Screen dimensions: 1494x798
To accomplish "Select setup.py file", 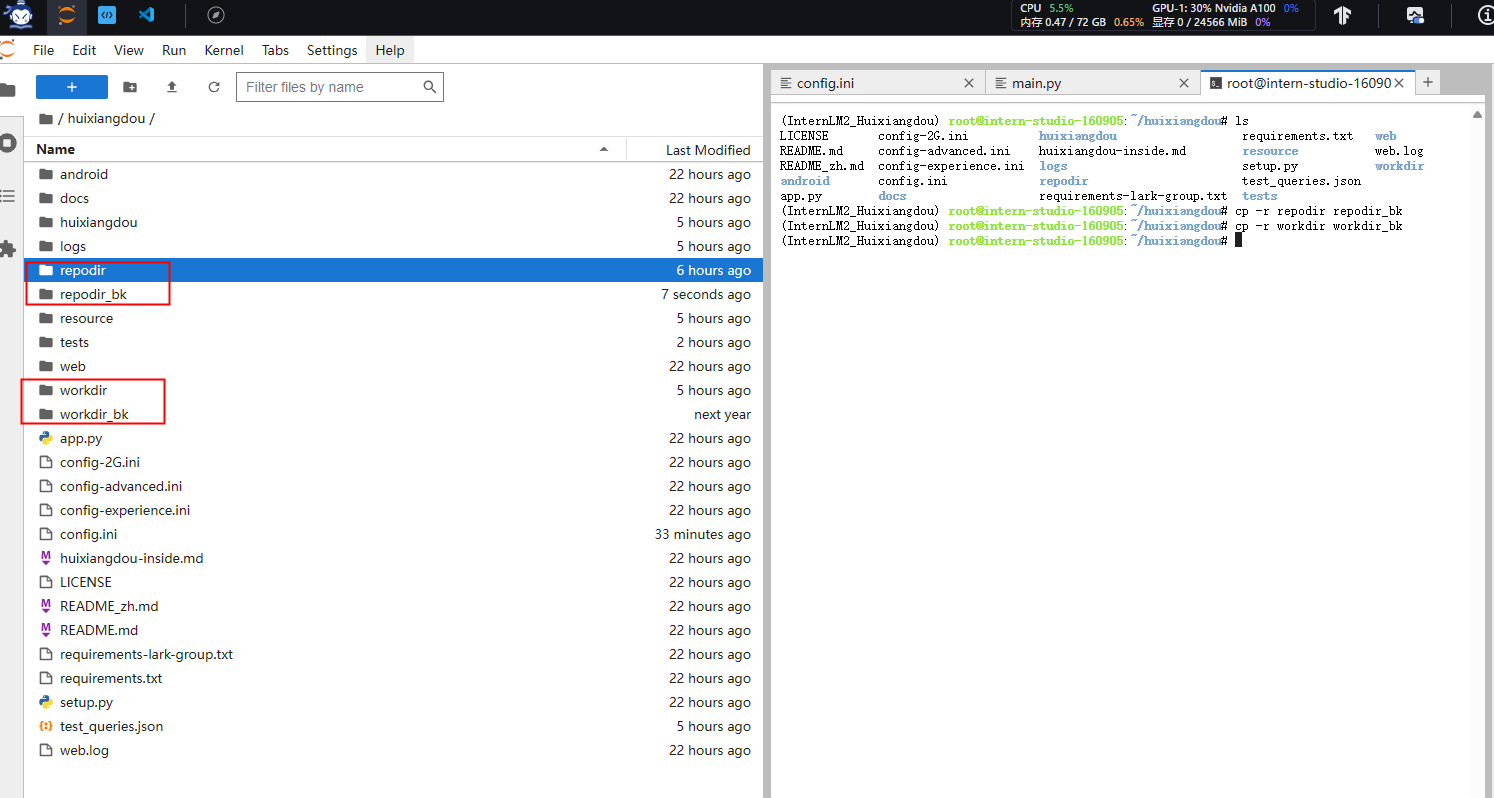I will coord(395,702).
